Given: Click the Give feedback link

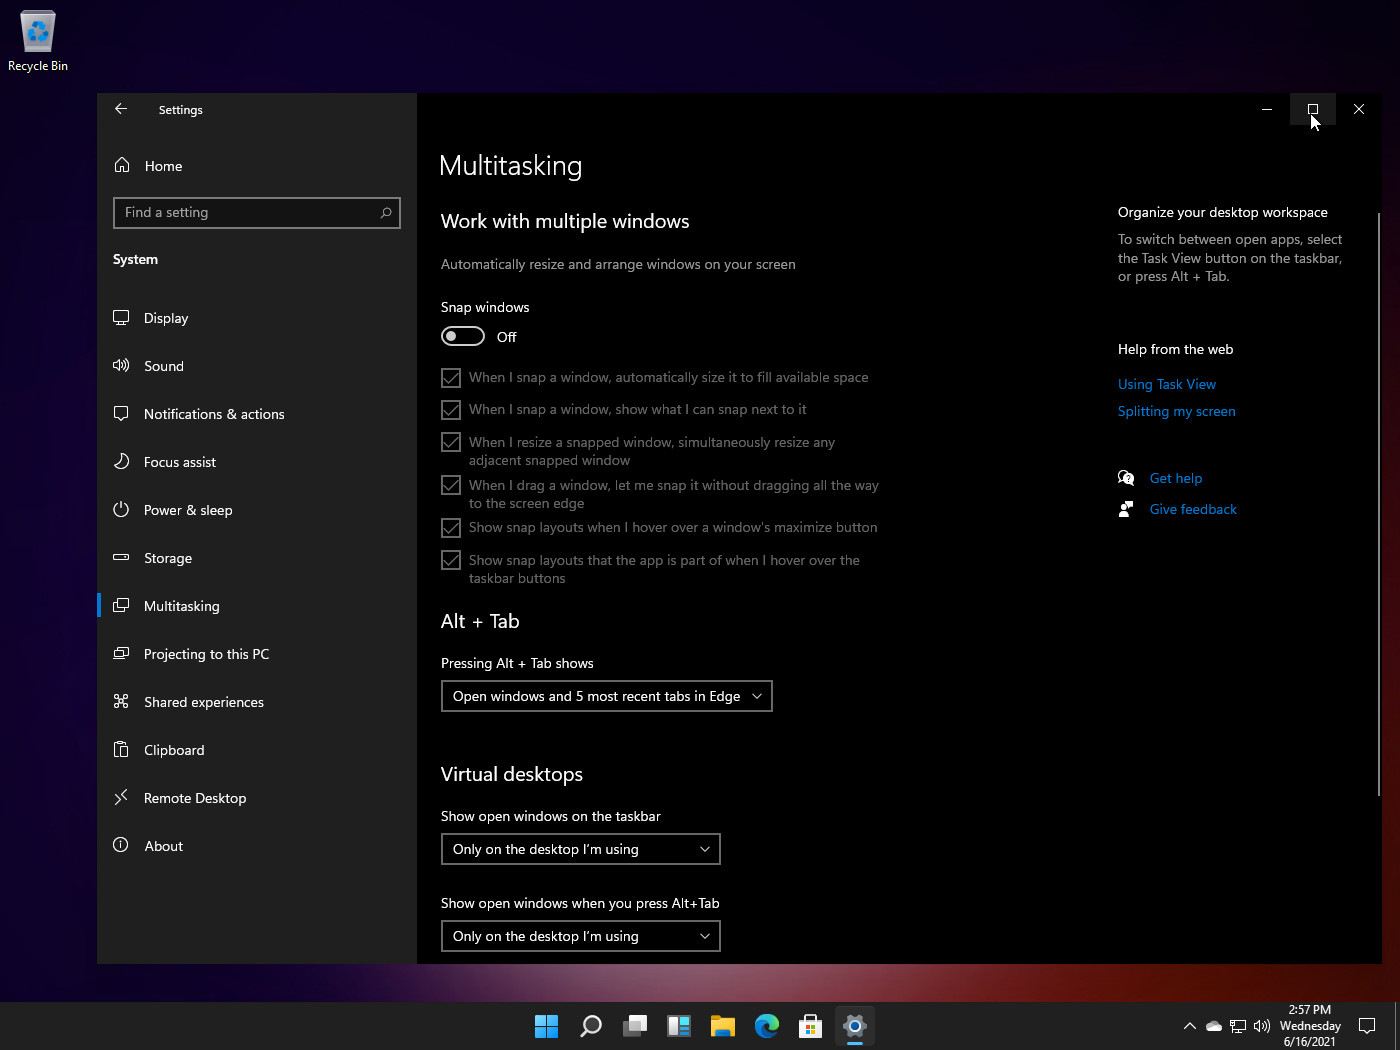Looking at the screenshot, I should pyautogui.click(x=1193, y=510).
